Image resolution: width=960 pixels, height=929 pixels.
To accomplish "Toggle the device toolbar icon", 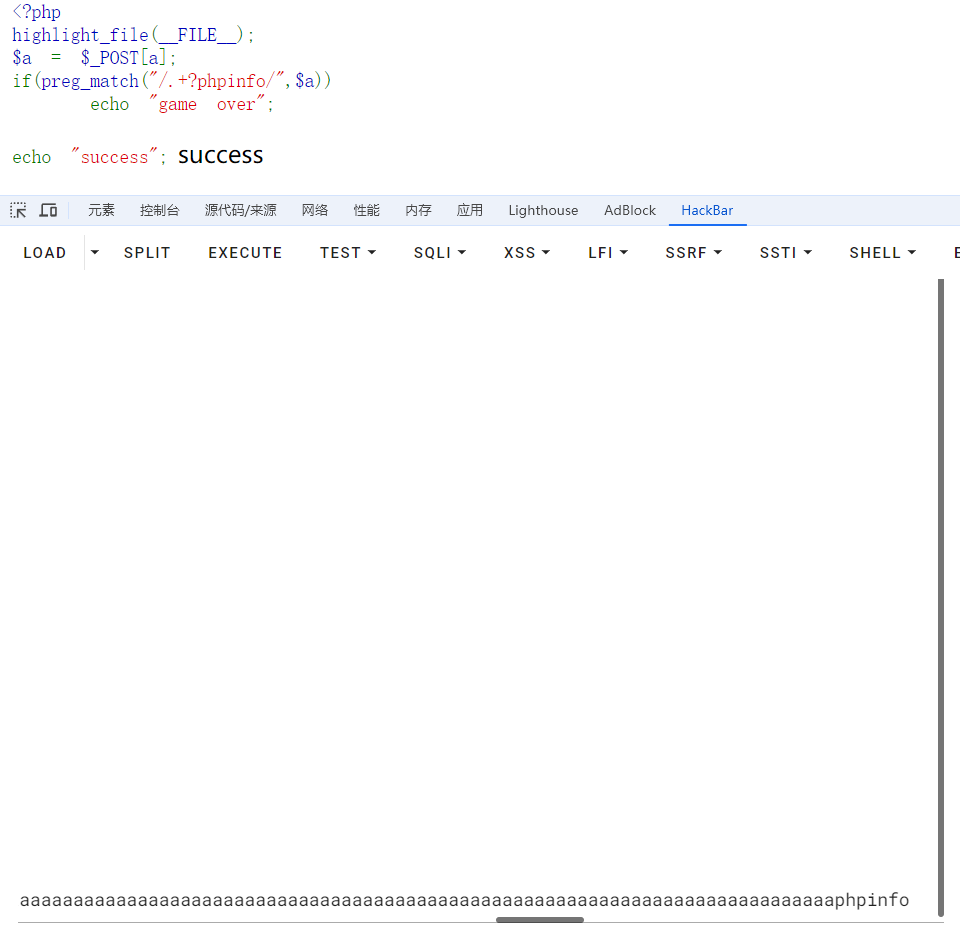I will (x=48, y=210).
